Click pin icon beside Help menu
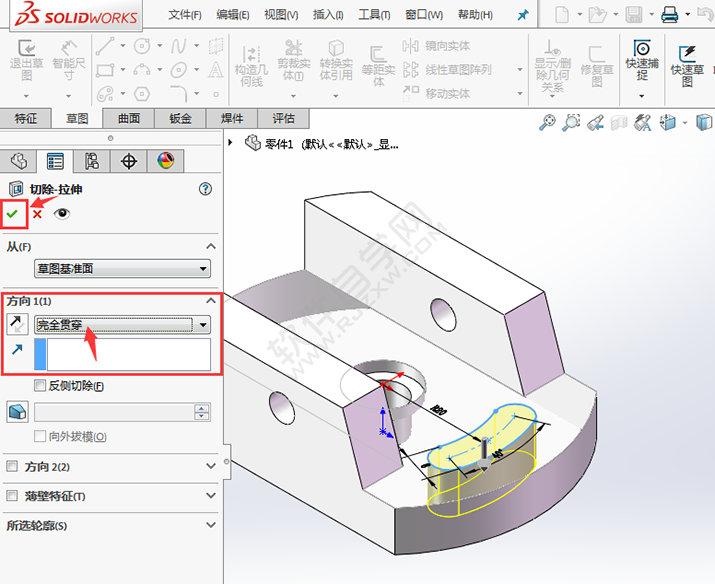 tap(523, 15)
